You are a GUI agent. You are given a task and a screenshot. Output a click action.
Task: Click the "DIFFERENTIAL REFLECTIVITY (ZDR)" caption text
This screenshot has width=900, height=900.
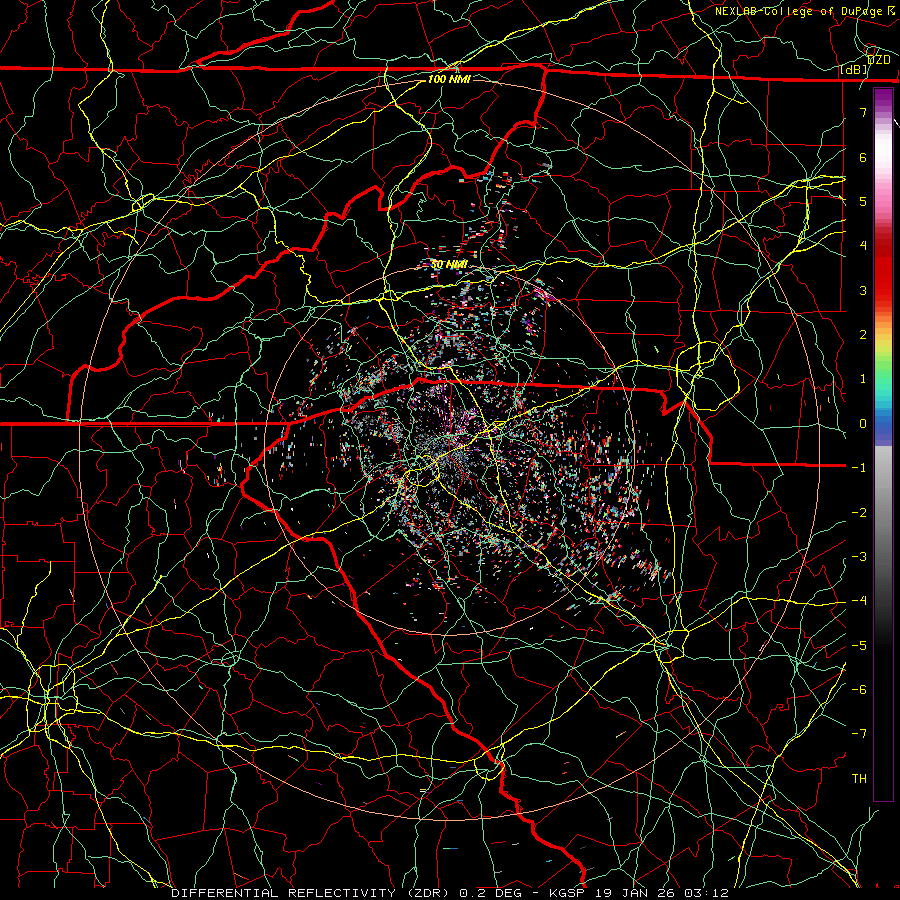click(313, 893)
